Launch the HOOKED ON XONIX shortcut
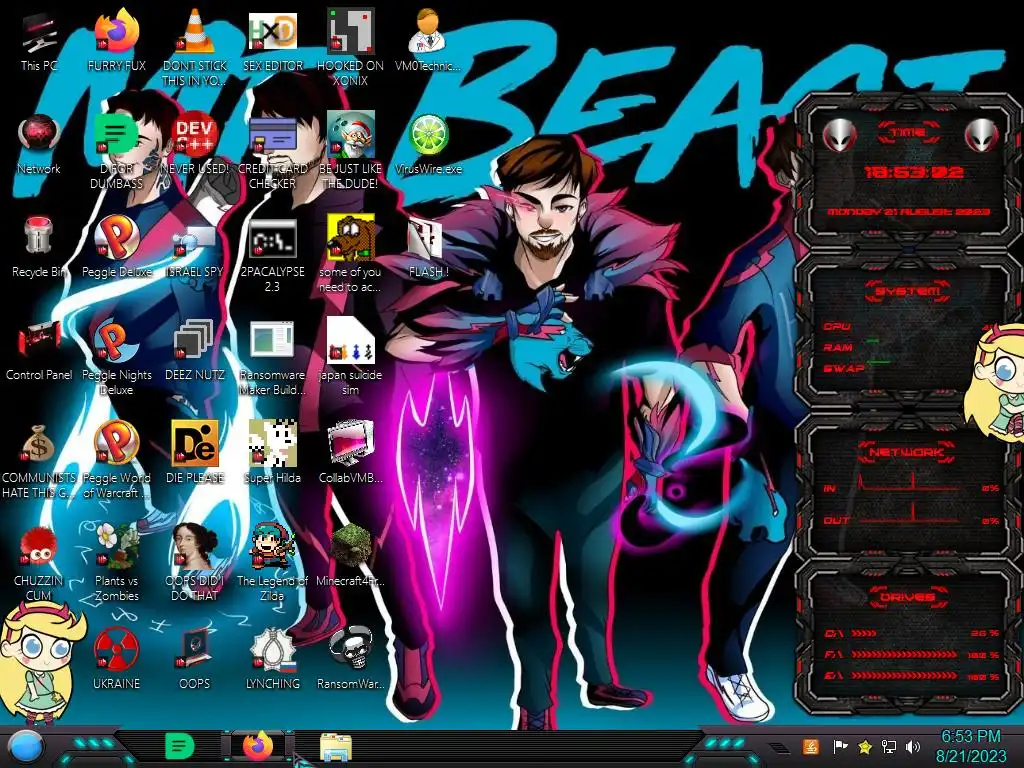 [350, 46]
